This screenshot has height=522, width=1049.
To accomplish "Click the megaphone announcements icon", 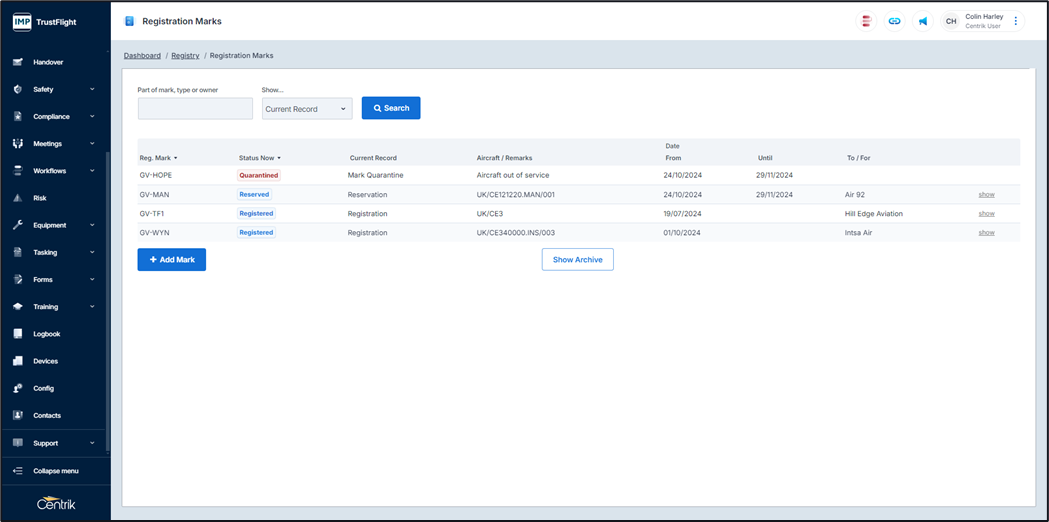I will point(923,21).
